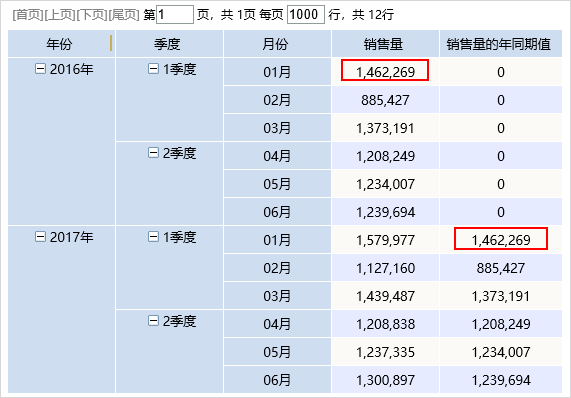Click the 01月 cell under 2016年
Image resolution: width=571 pixels, height=398 pixels.
(277, 72)
